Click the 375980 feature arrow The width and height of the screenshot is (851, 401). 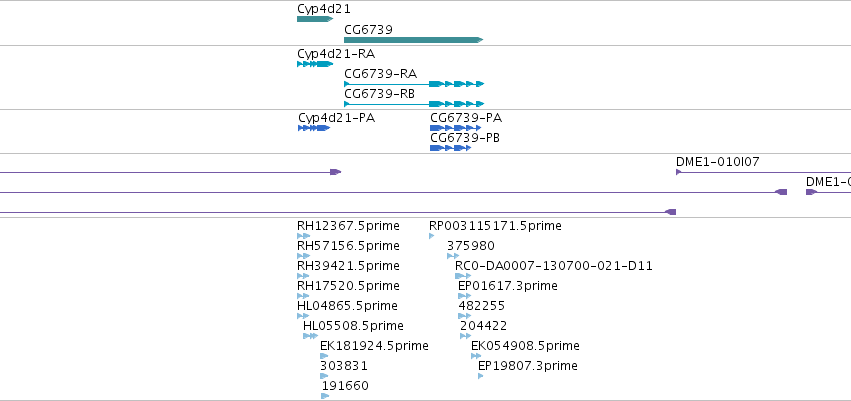point(453,256)
